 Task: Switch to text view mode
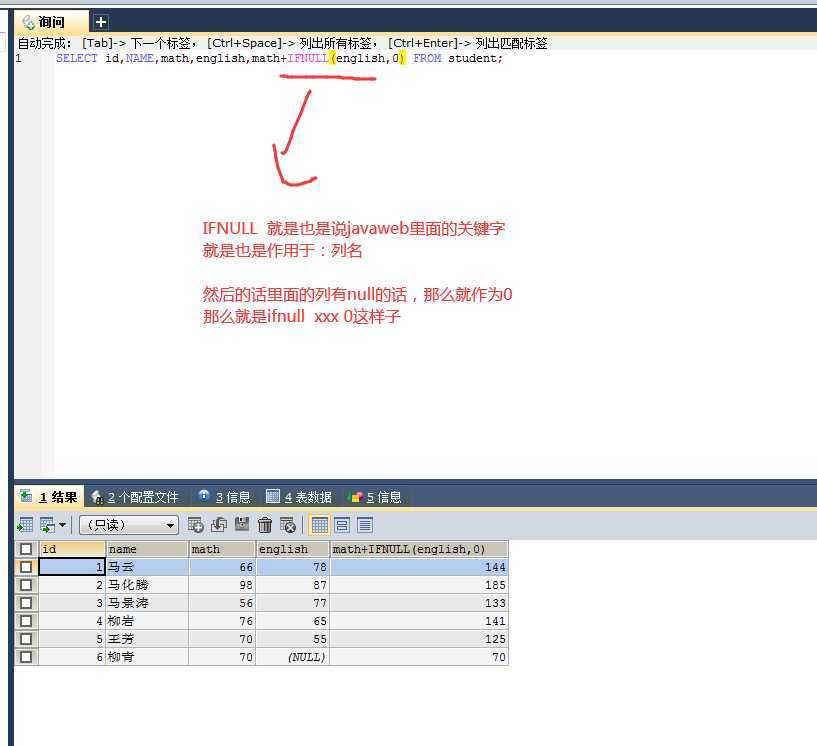coord(365,525)
